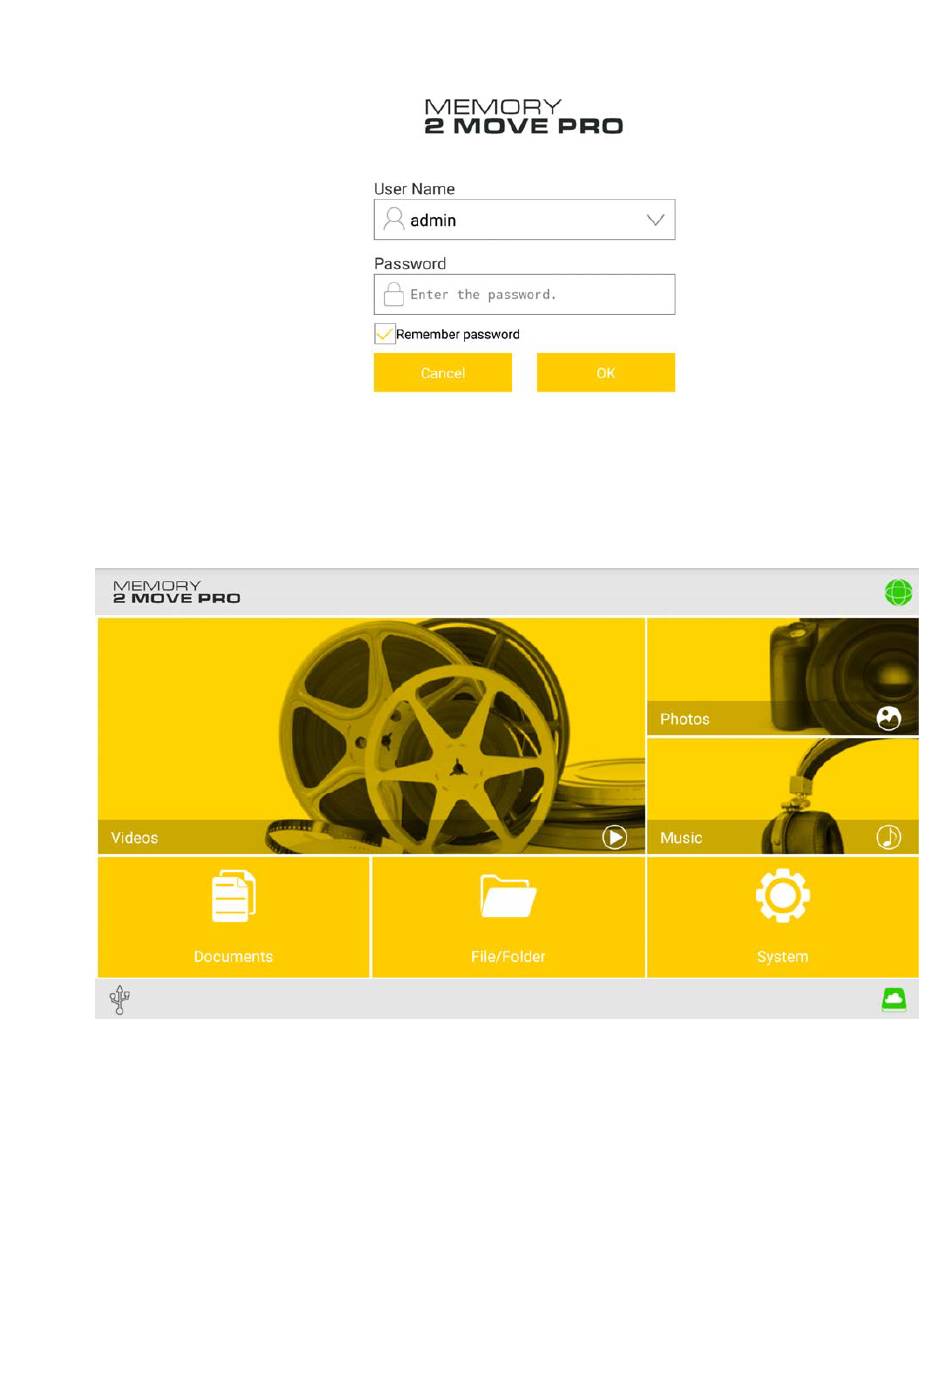Click the OK button
This screenshot has width=950, height=1397.
(x=606, y=372)
